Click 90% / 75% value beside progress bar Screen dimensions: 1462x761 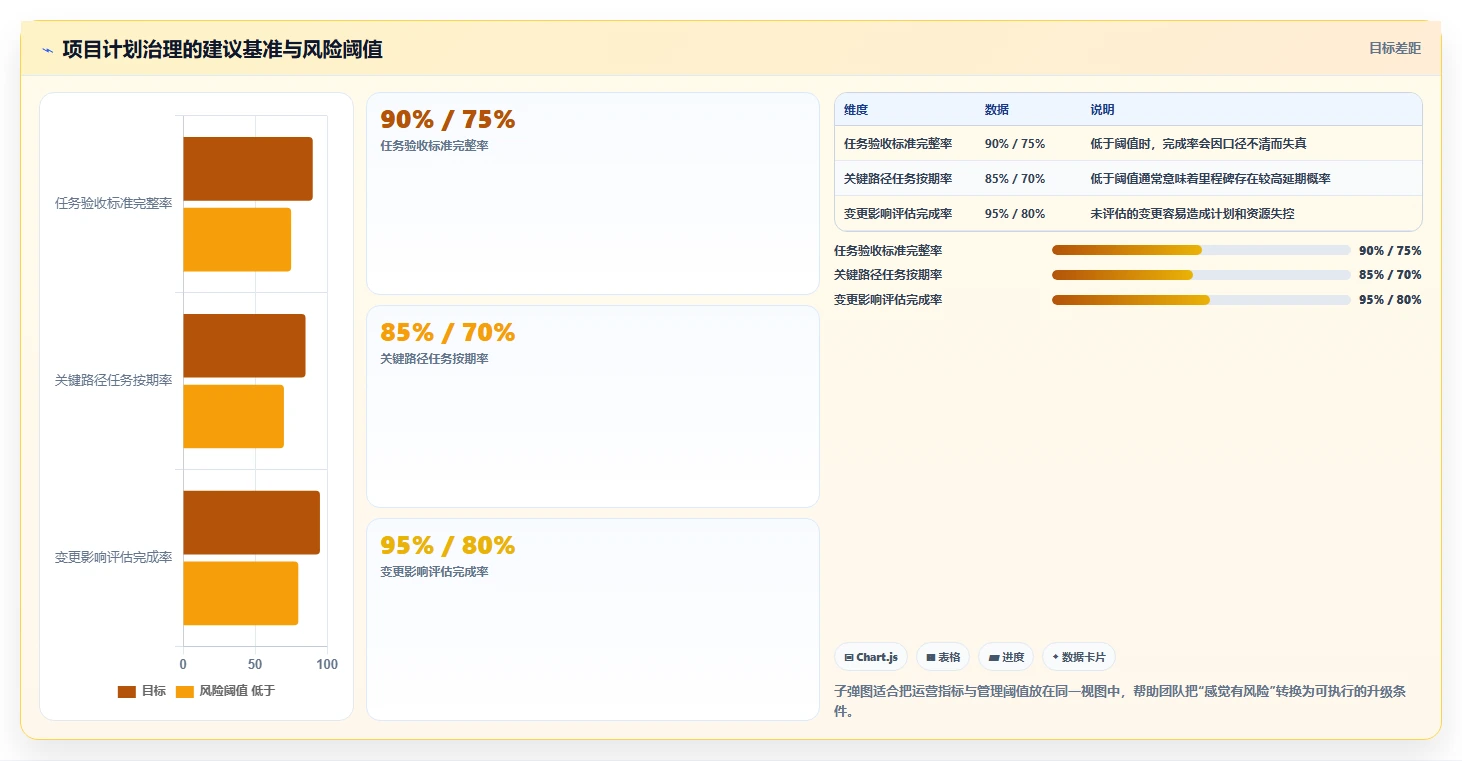pyautogui.click(x=1390, y=251)
